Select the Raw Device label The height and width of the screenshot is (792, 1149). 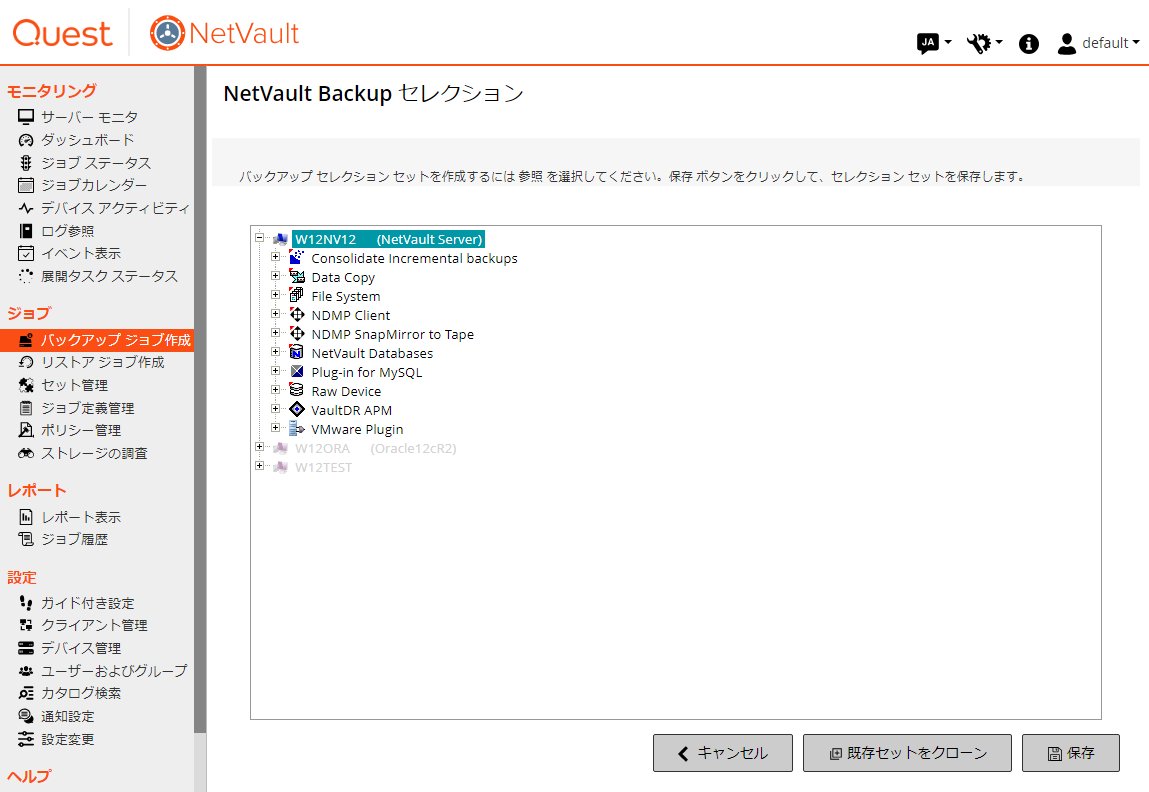tap(346, 391)
